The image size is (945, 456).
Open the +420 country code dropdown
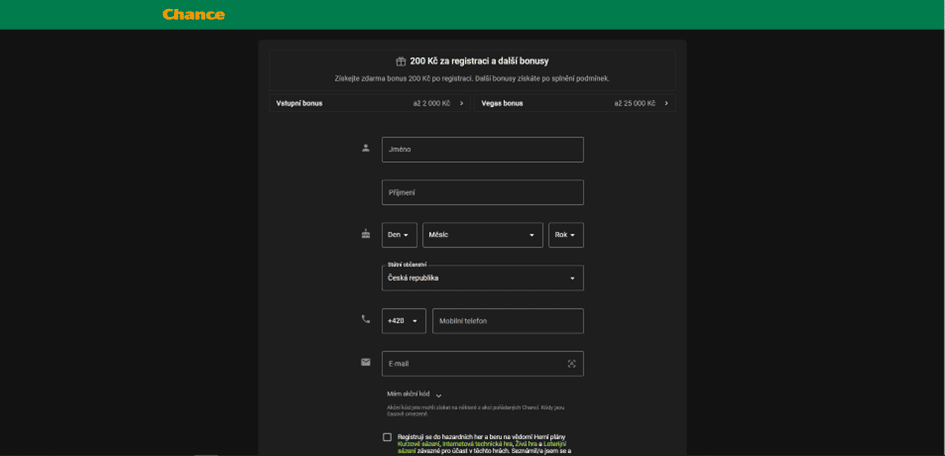click(x=404, y=321)
